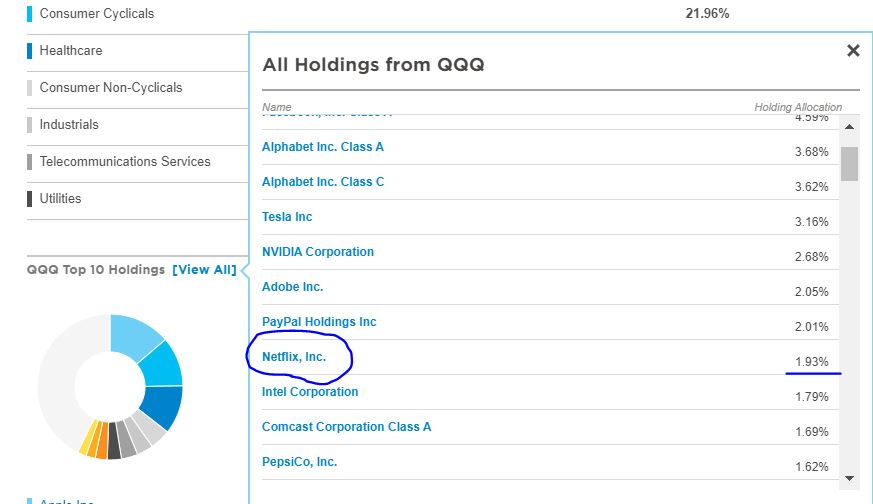Close the All Holdings popup
The width and height of the screenshot is (873, 504).
coord(853,51)
